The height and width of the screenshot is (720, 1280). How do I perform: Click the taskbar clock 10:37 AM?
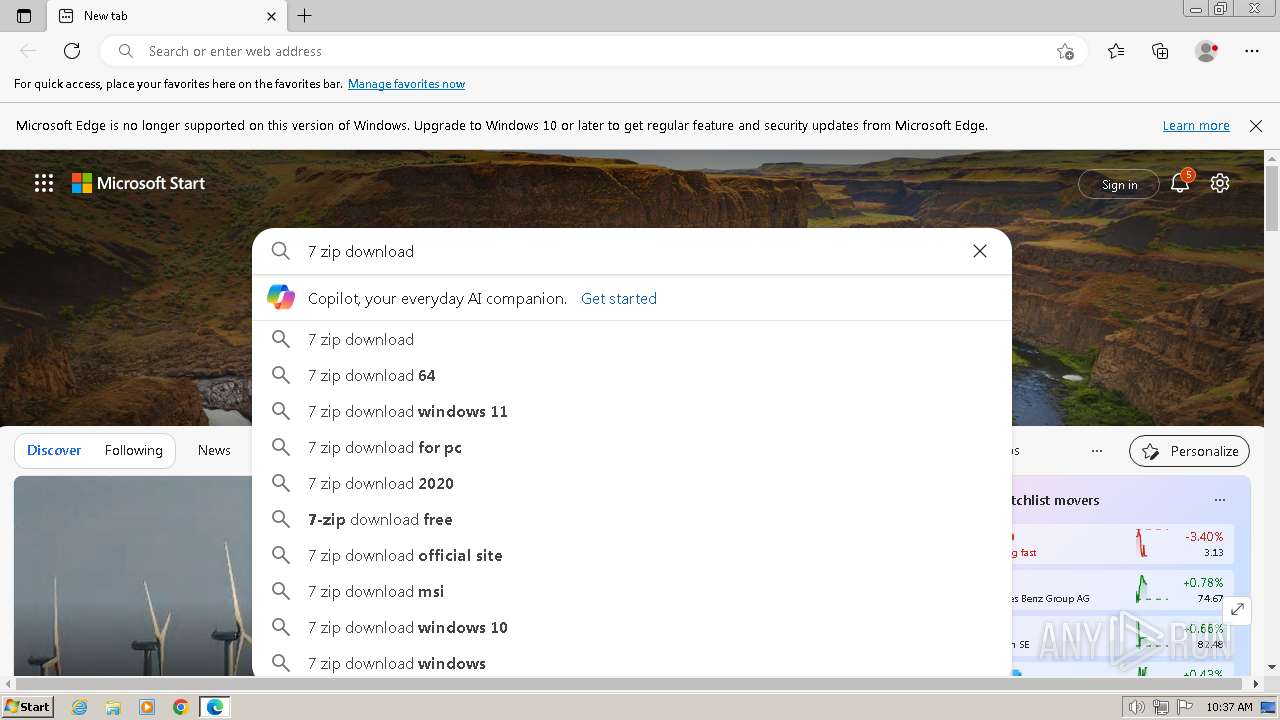1229,707
